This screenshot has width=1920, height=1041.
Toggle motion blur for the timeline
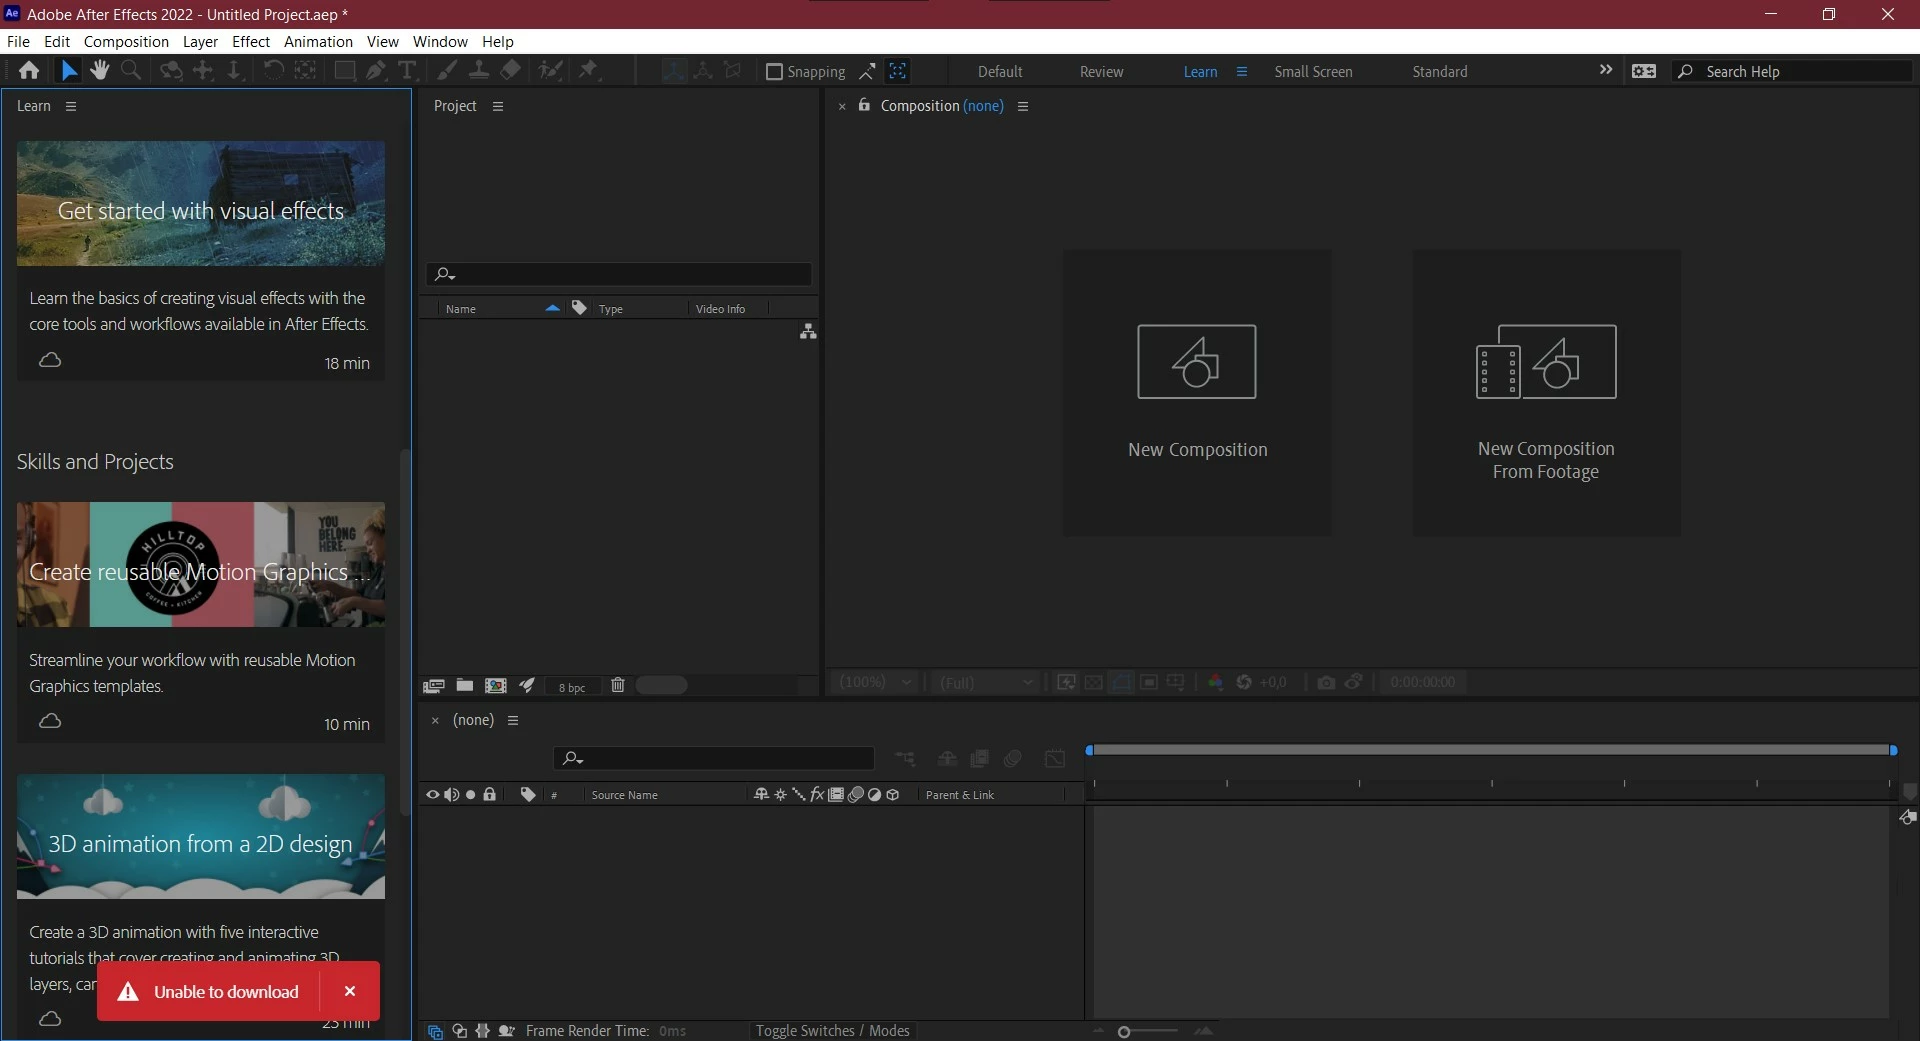[x=1012, y=759]
